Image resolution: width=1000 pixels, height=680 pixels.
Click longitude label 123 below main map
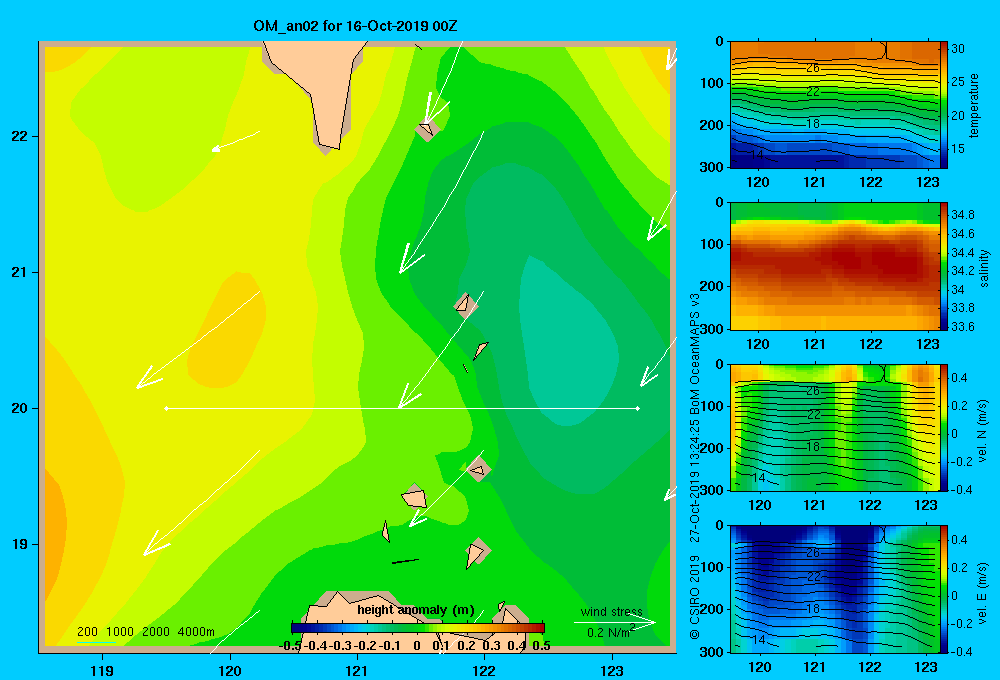coord(612,670)
